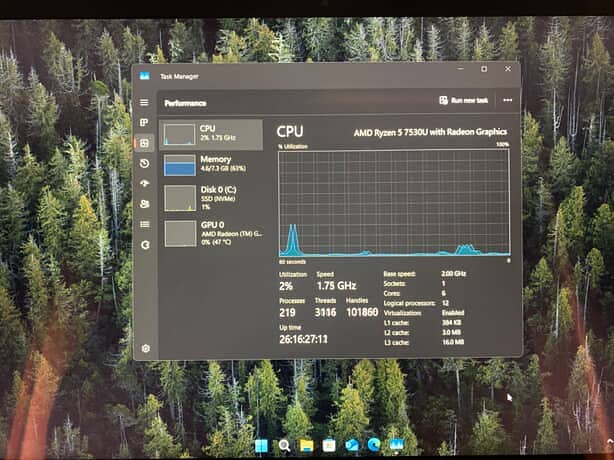Select Memory in the performance list
614x460 pixels.
pos(211,164)
